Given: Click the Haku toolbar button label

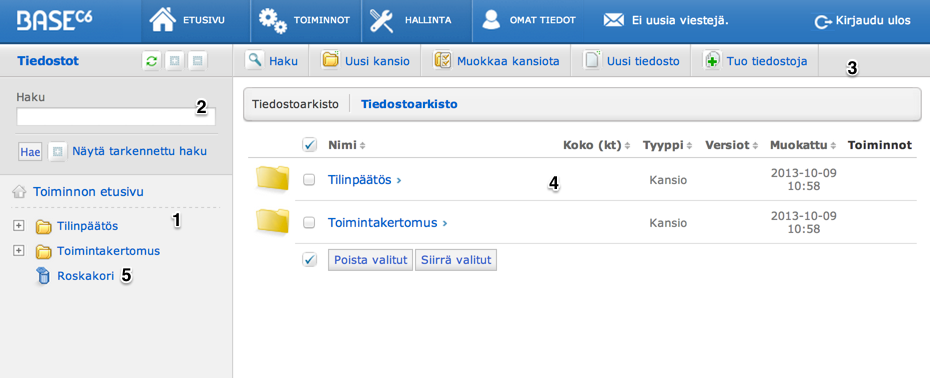Looking at the screenshot, I should pyautogui.click(x=283, y=61).
